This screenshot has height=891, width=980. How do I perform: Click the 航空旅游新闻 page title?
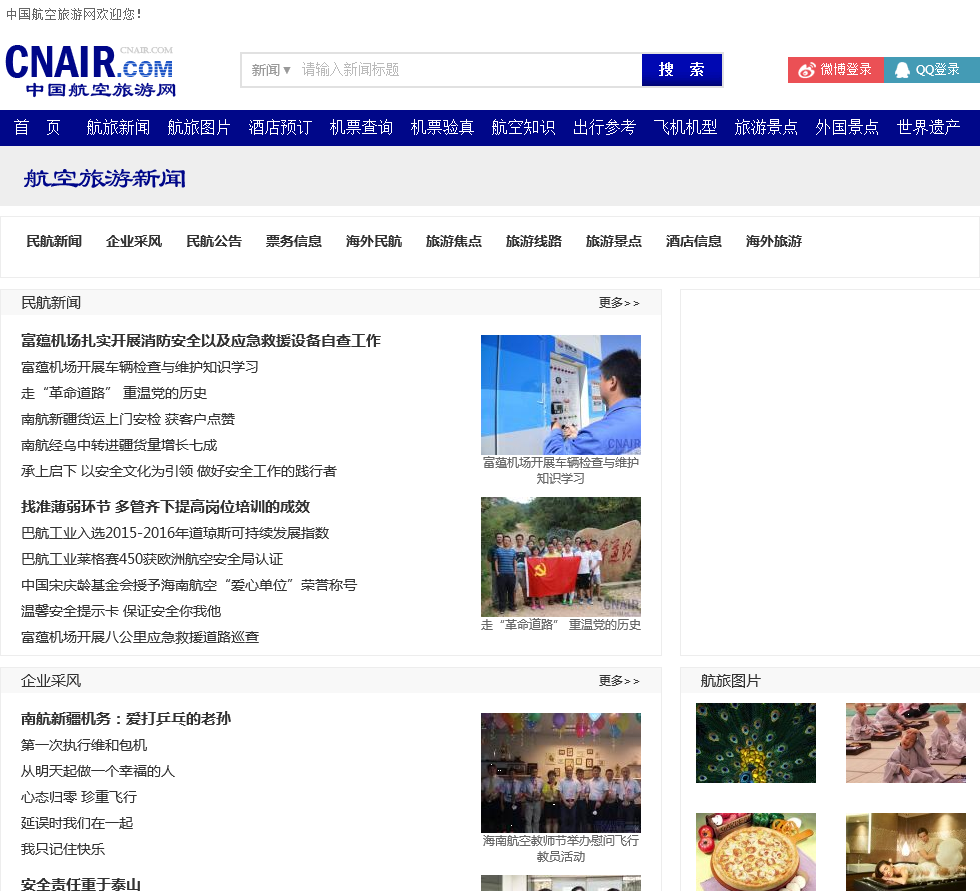(105, 179)
